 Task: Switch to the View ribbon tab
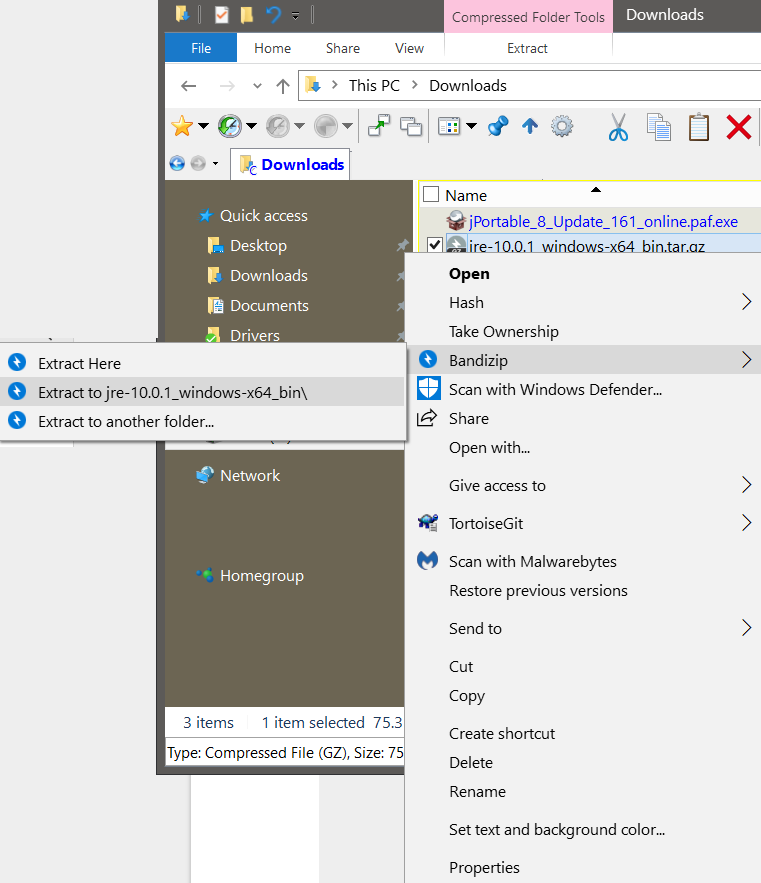click(409, 48)
